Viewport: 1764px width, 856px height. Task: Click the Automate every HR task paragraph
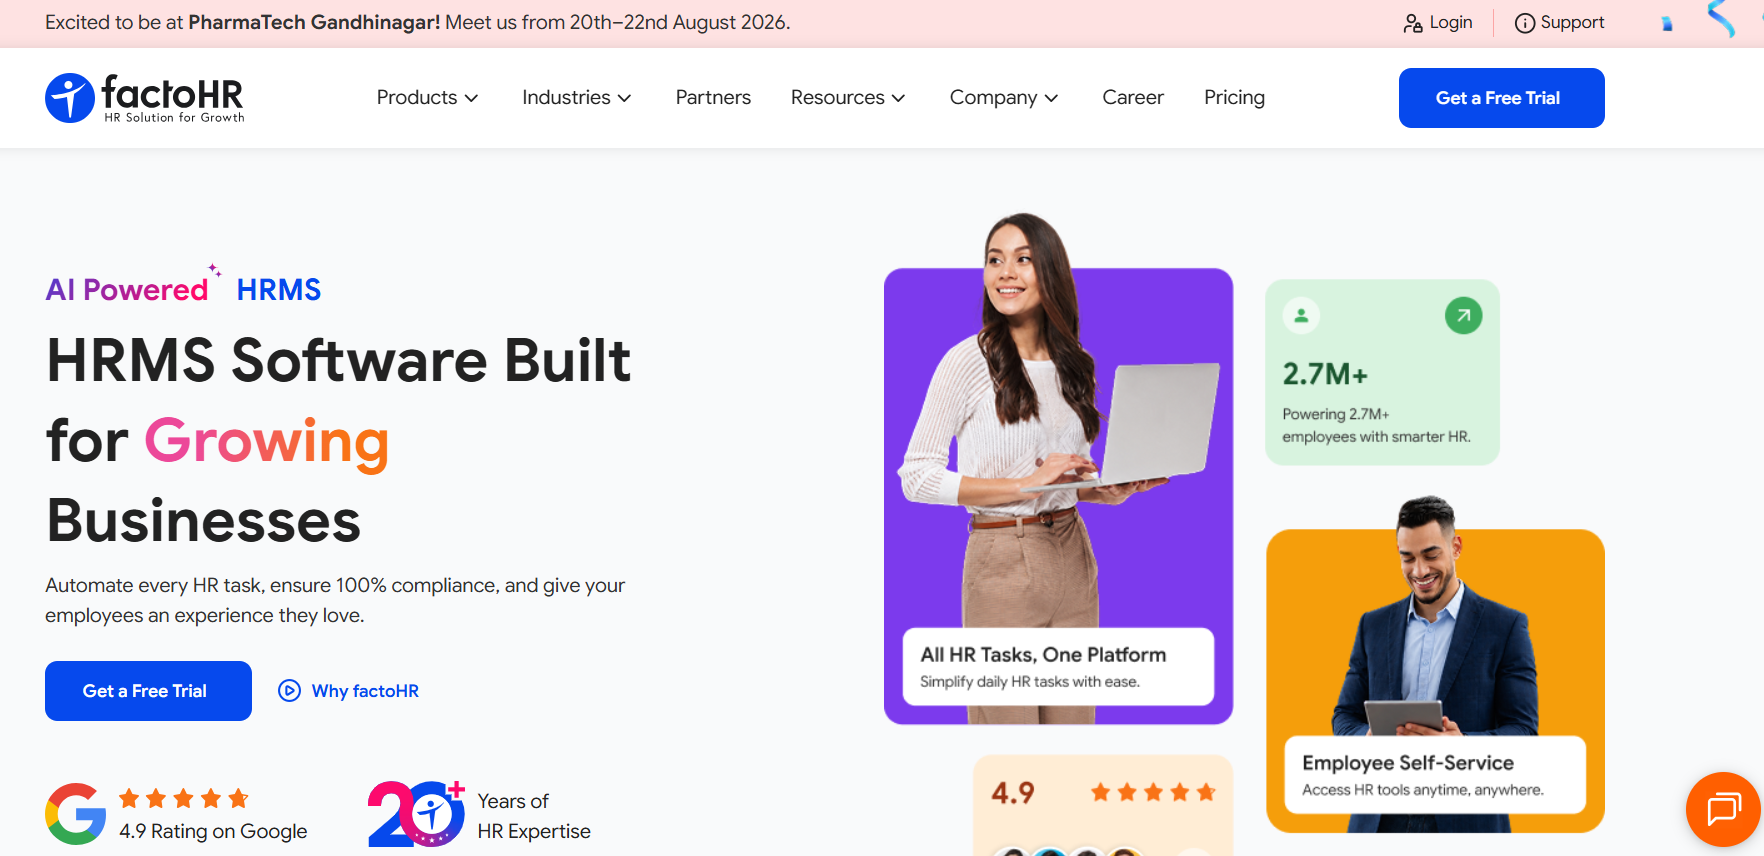coord(335,600)
